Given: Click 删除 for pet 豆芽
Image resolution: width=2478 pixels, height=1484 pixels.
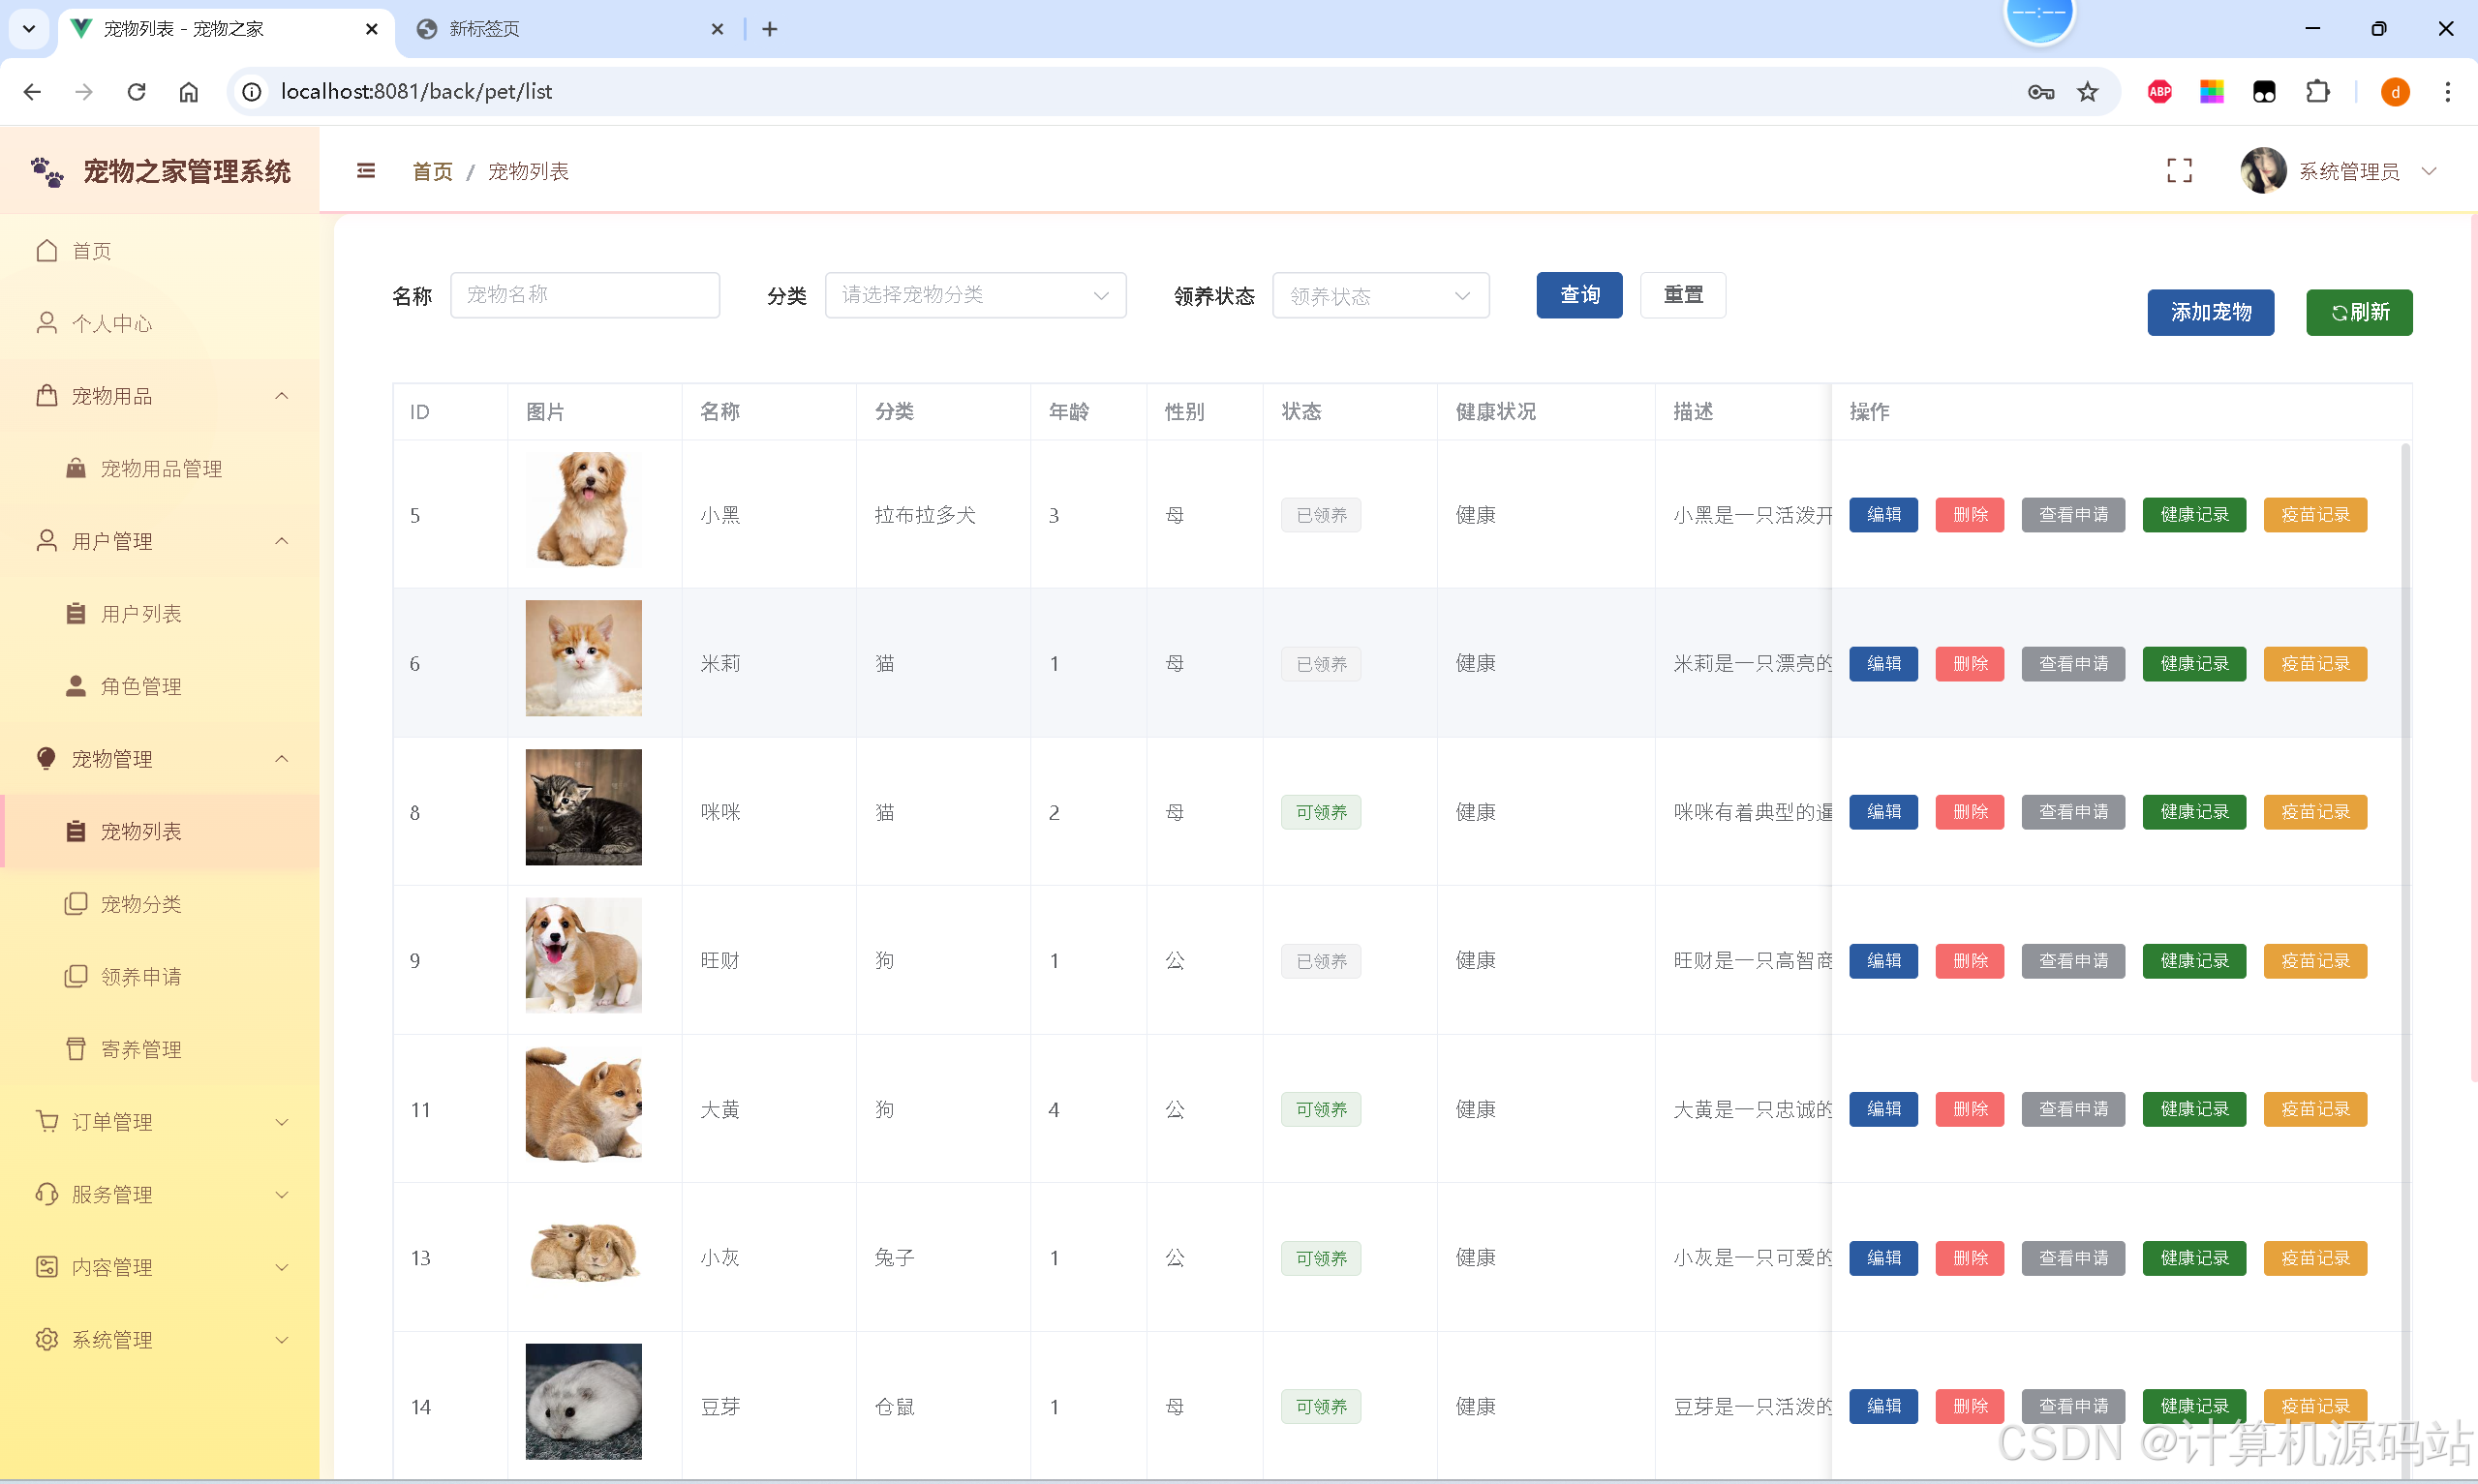Looking at the screenshot, I should pos(1969,1406).
